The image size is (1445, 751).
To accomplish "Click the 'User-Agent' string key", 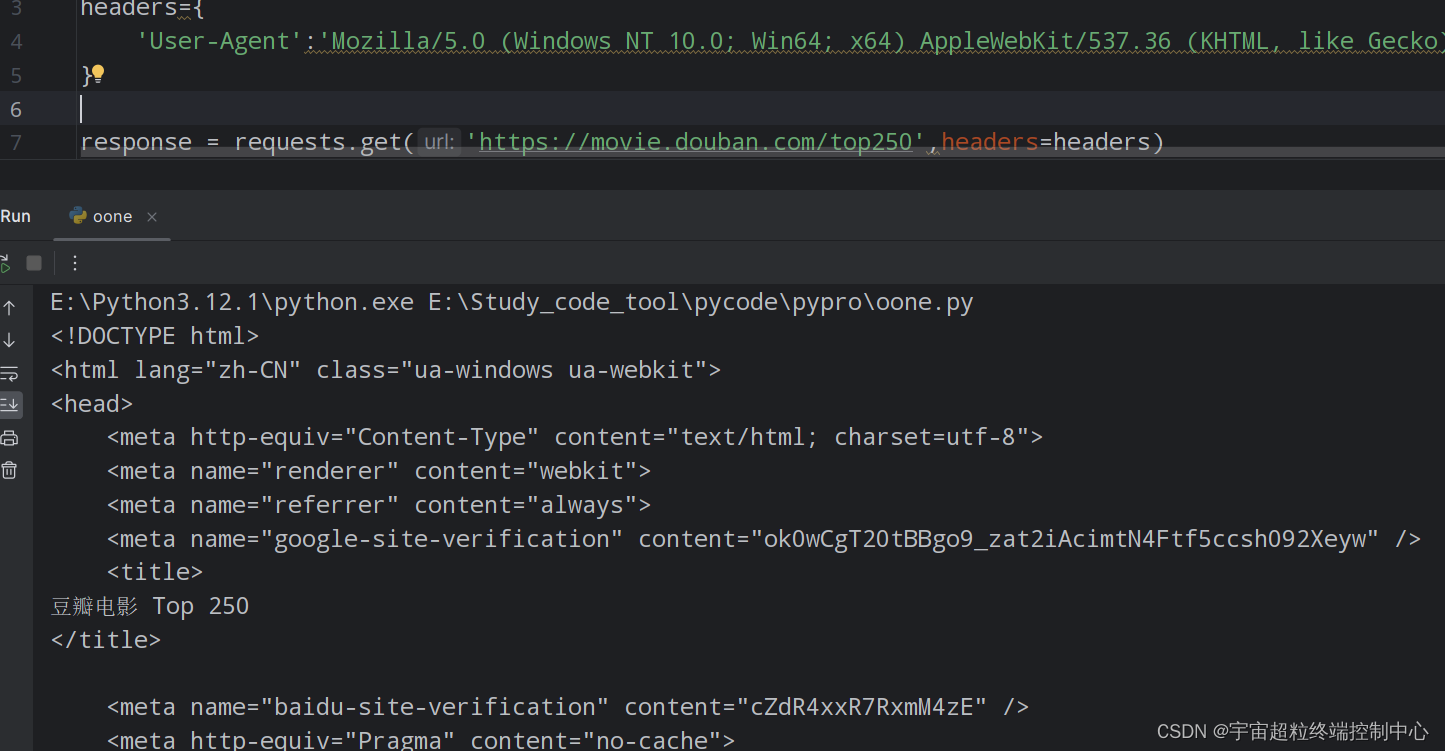I will (220, 42).
